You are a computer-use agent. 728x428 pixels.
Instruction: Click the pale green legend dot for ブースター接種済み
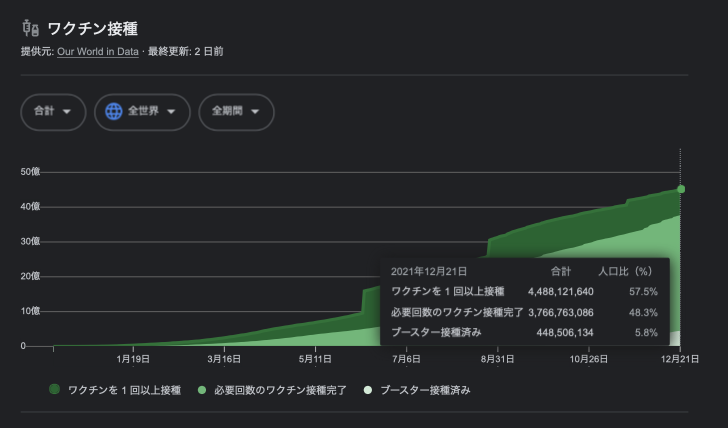pyautogui.click(x=368, y=390)
